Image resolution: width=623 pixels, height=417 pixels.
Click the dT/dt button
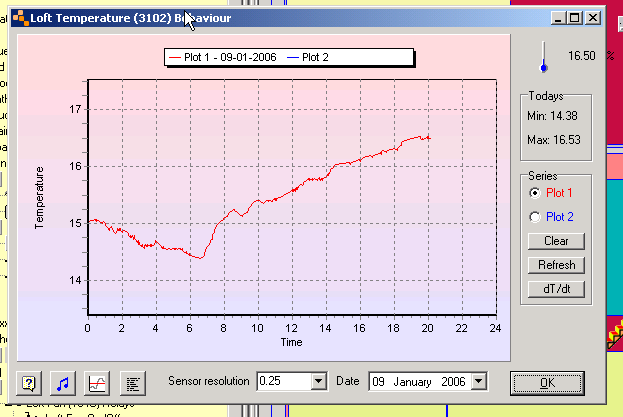point(556,289)
